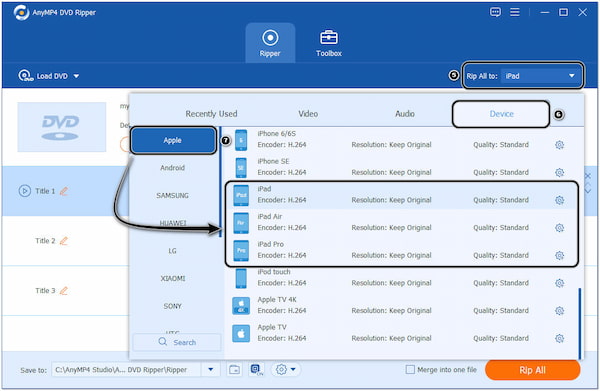Screen dimensions: 600x391
Task: Switch to Video format tab
Action: click(308, 114)
